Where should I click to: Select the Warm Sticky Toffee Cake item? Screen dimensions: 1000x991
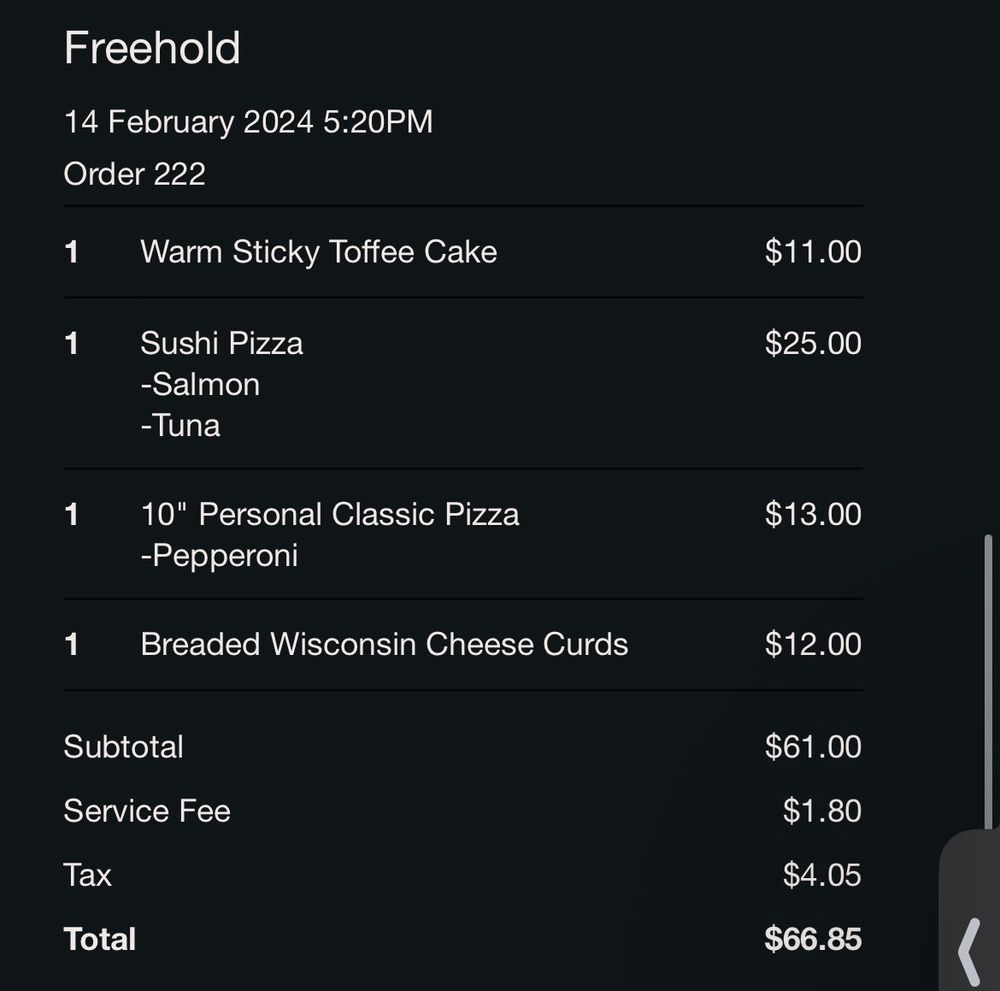coord(318,251)
